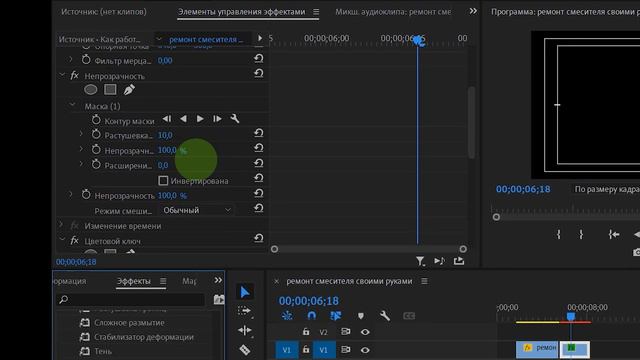
Task: Toggle the captions CC button in timeline
Action: [x=409, y=316]
